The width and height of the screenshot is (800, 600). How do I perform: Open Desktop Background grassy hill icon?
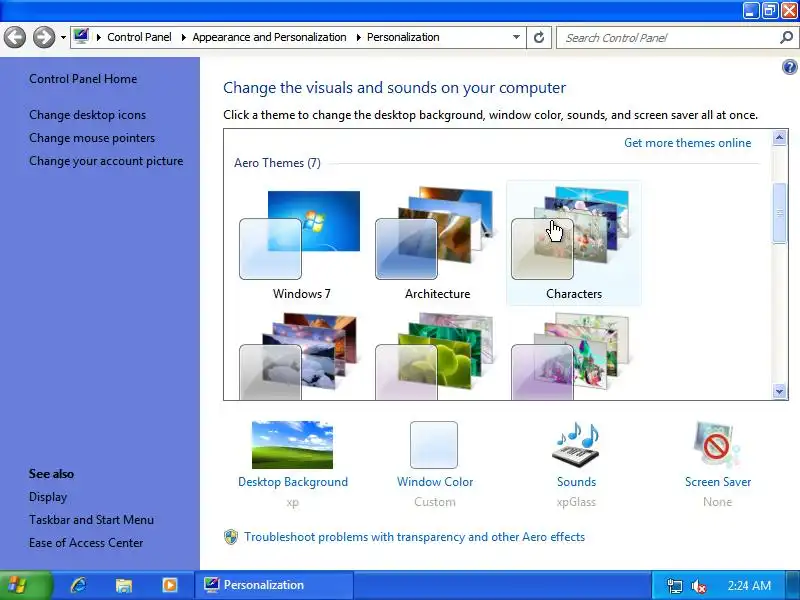292,444
